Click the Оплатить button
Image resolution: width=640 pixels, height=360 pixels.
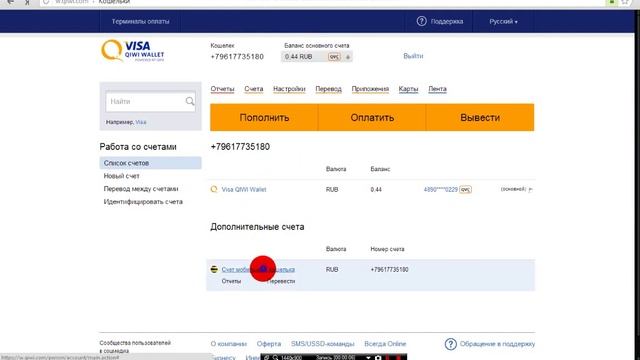tap(372, 118)
